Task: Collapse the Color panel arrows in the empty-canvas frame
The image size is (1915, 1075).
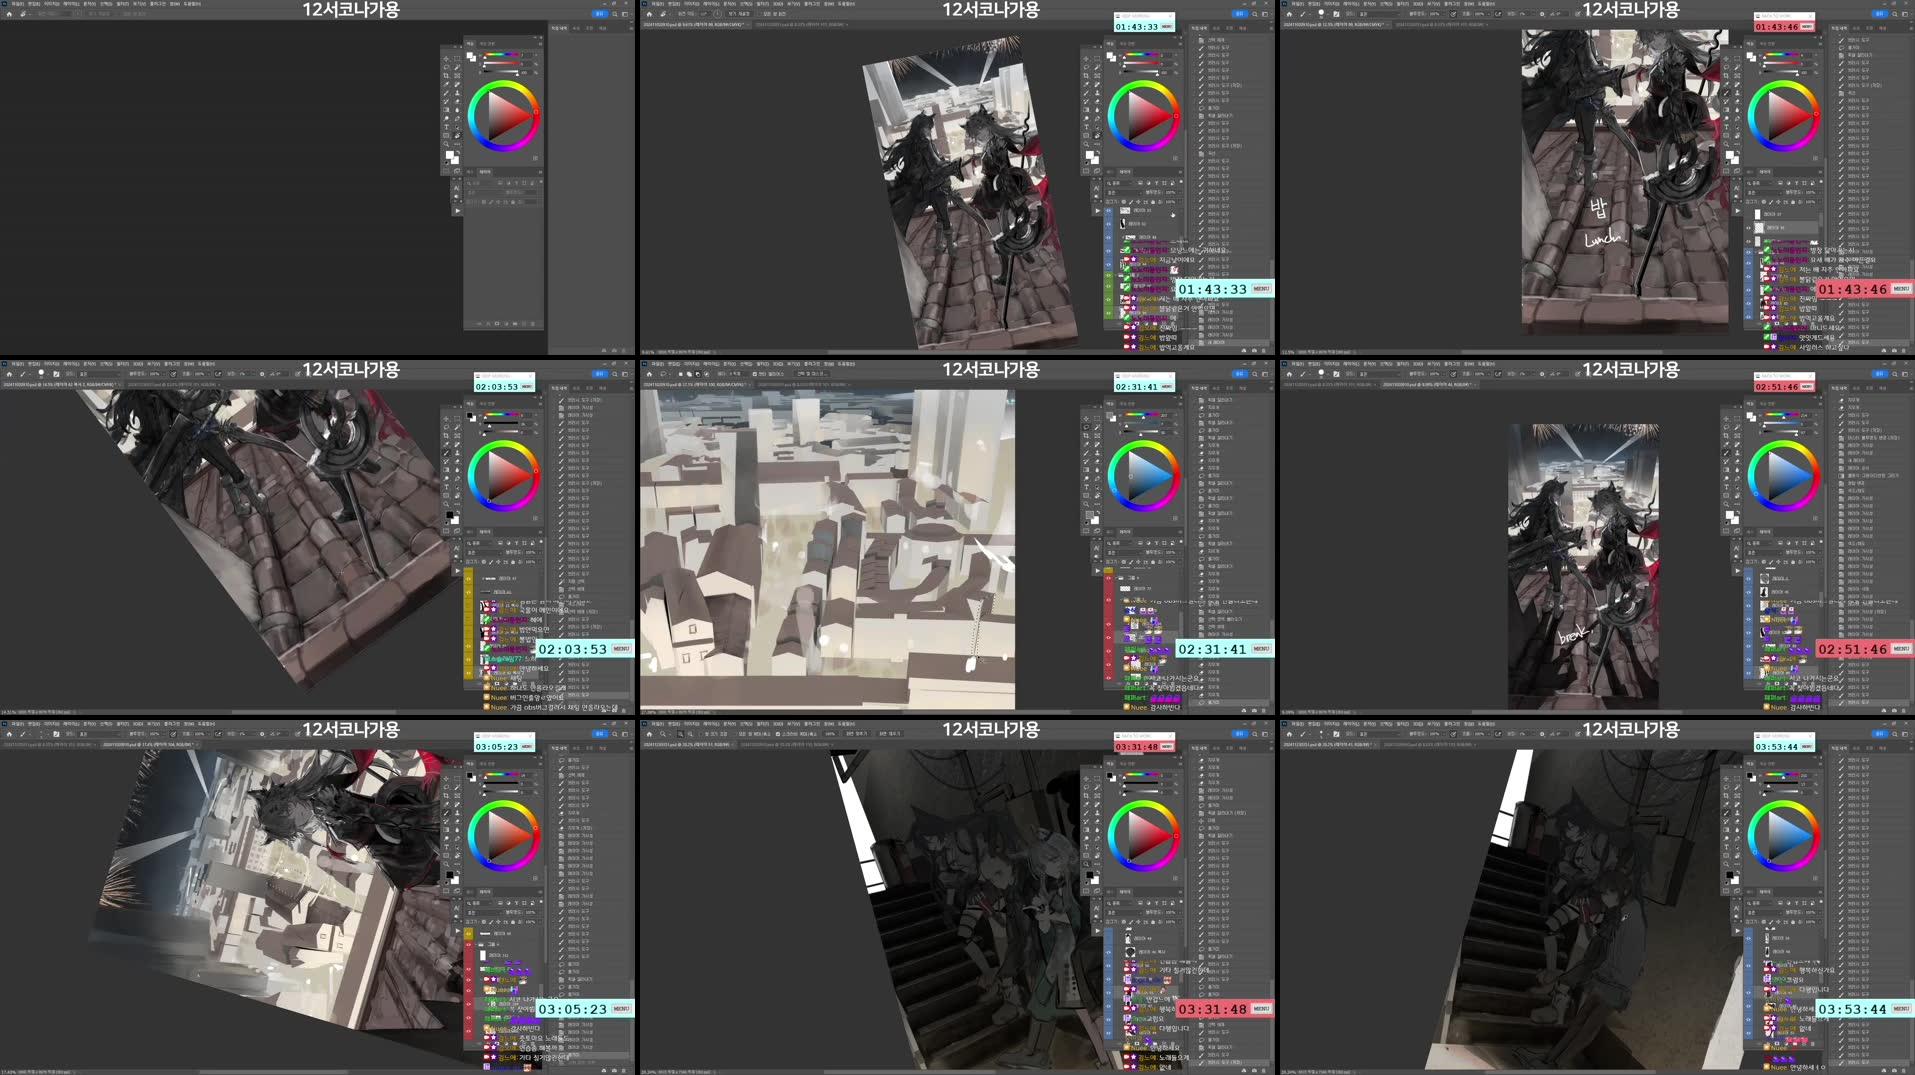Action: tap(535, 37)
